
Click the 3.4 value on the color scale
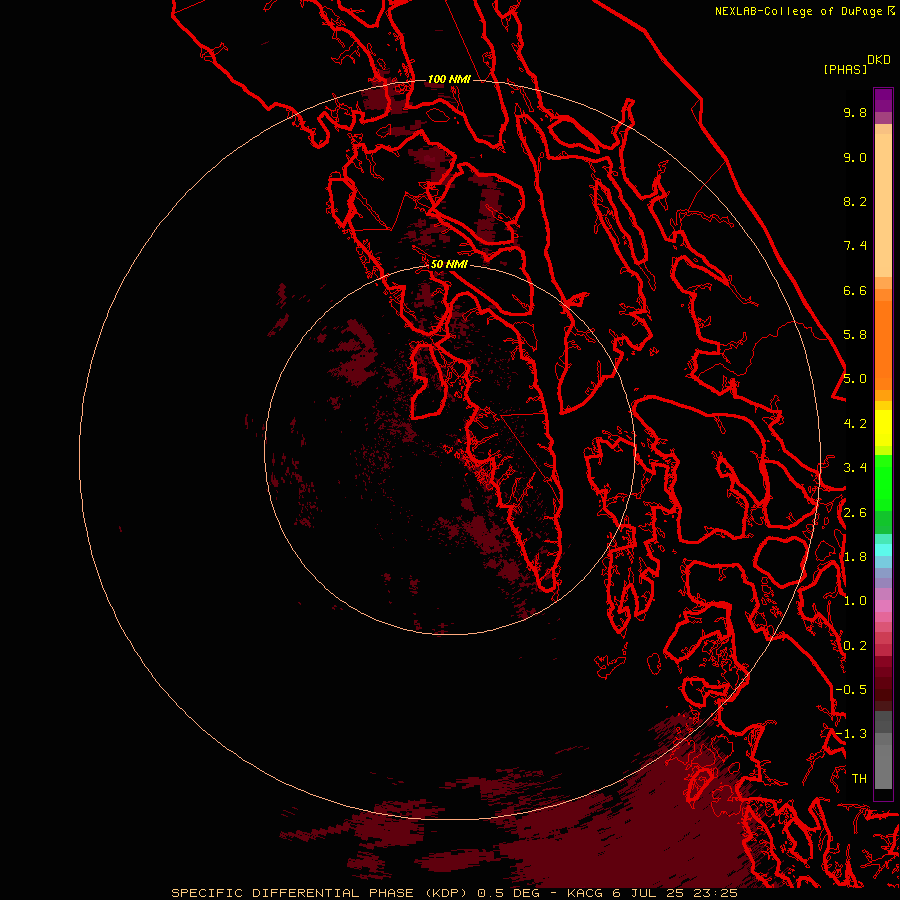tap(855, 468)
